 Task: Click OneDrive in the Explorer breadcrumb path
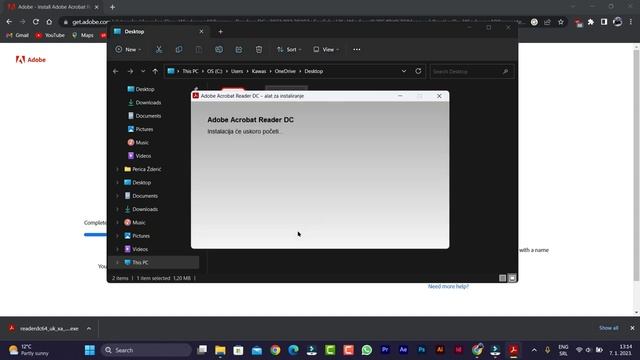click(x=285, y=71)
